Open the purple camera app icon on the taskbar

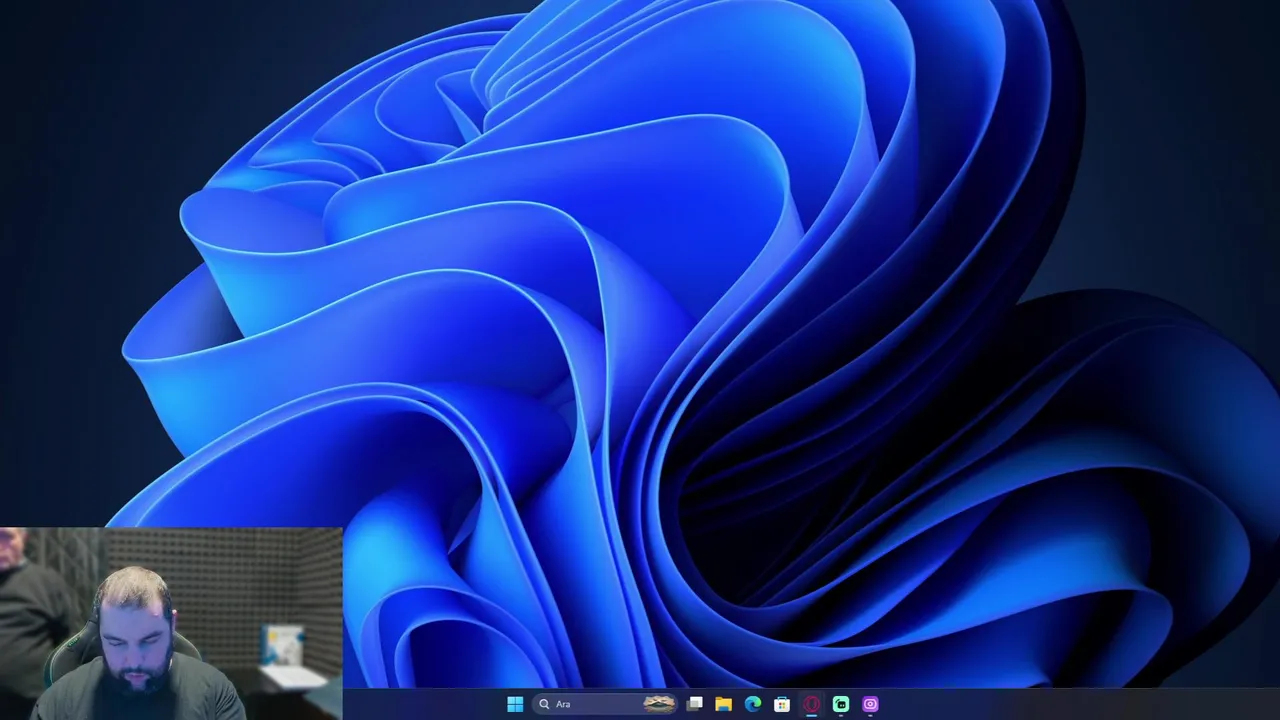pos(870,704)
